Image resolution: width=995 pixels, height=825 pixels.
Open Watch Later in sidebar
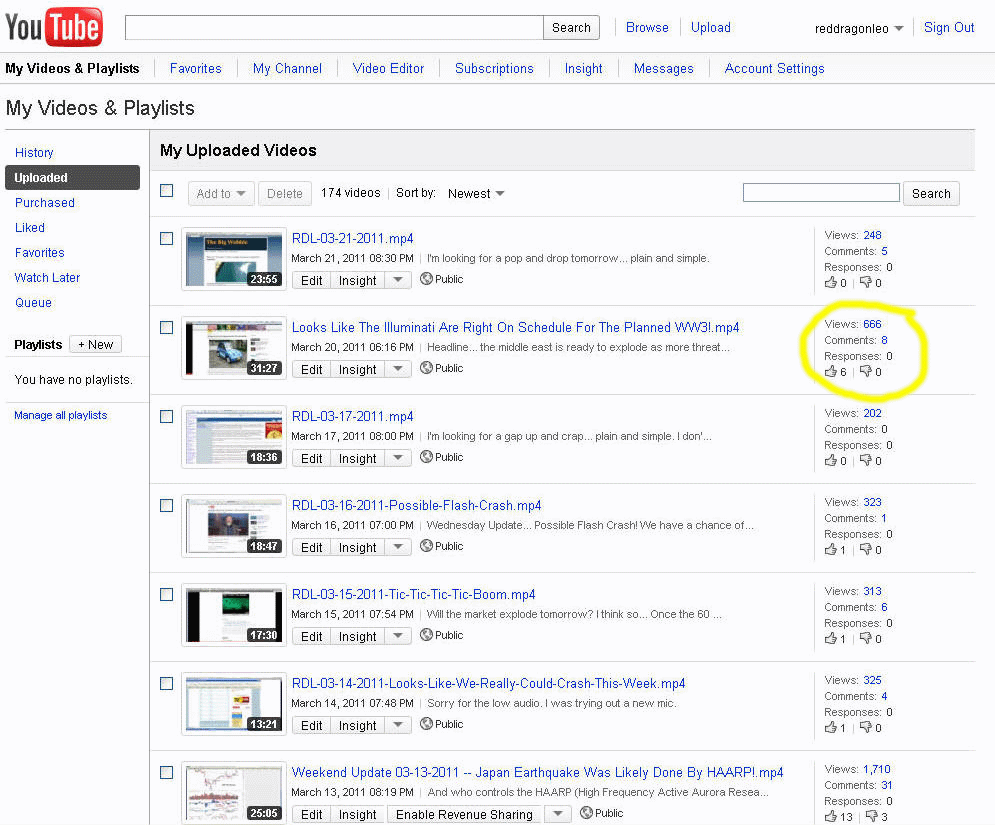48,277
